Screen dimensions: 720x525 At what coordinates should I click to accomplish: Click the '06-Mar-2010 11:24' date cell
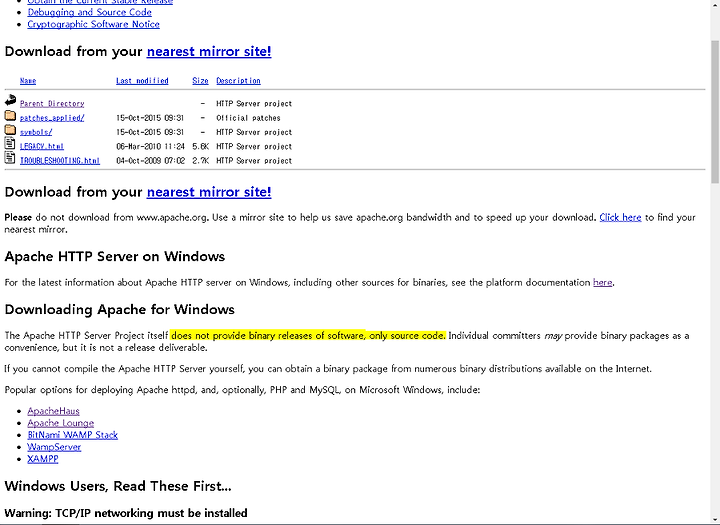[150, 147]
